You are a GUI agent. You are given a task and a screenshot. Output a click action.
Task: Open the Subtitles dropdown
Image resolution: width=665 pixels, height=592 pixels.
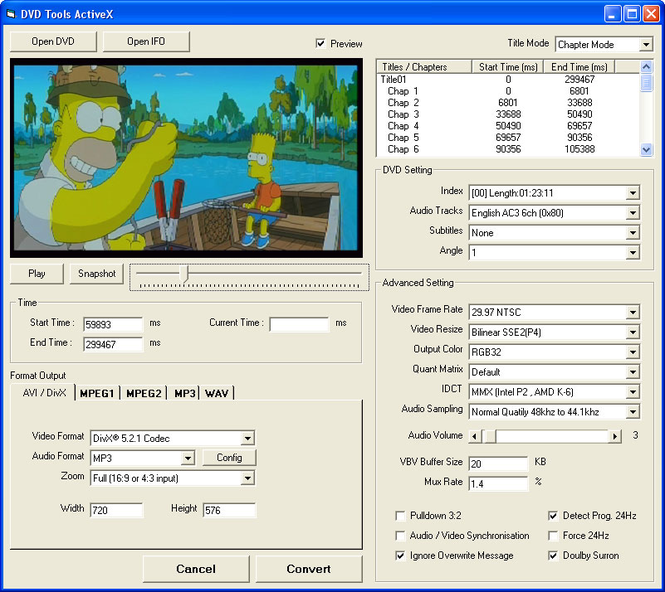554,233
